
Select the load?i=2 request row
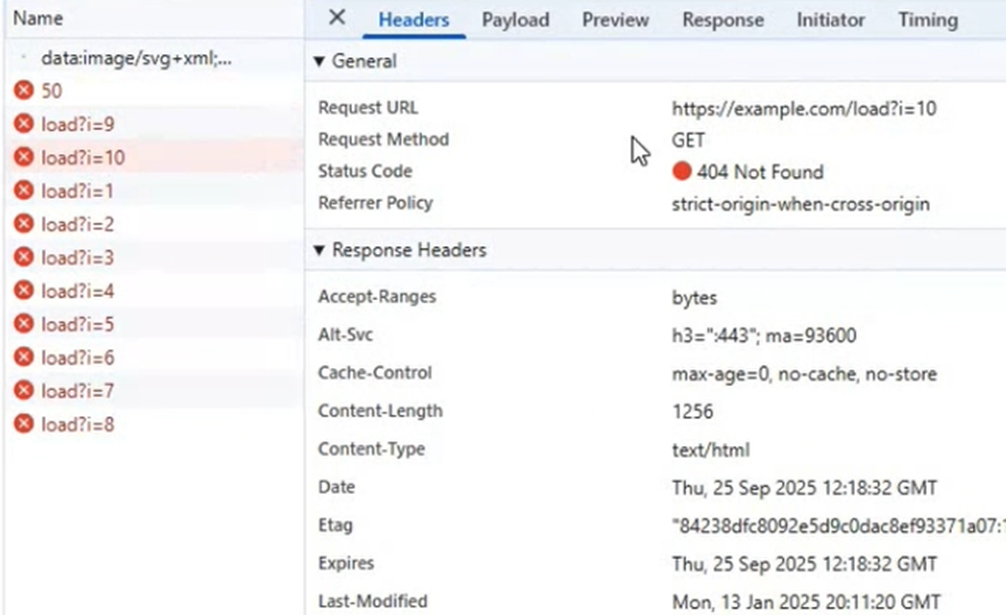pos(78,225)
